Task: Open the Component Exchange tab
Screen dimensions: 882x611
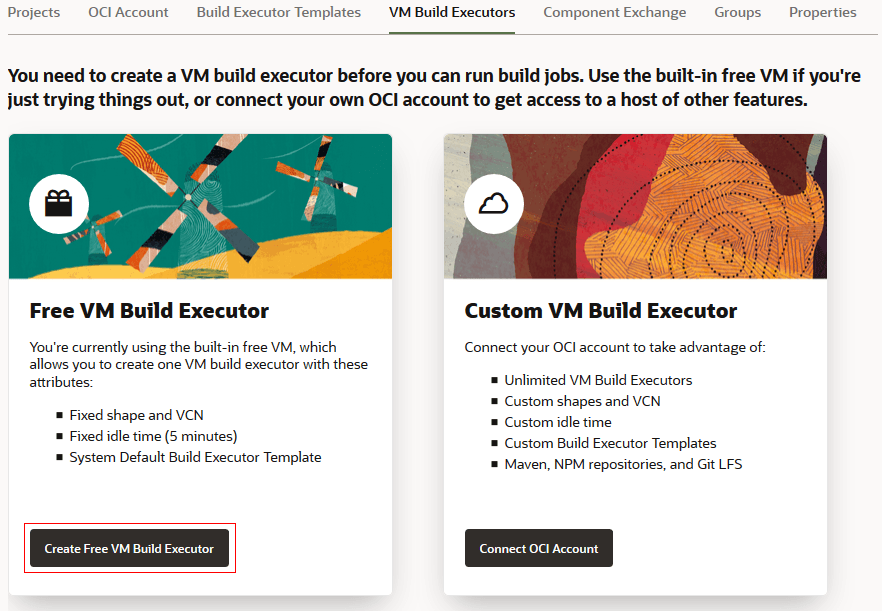Action: click(615, 13)
